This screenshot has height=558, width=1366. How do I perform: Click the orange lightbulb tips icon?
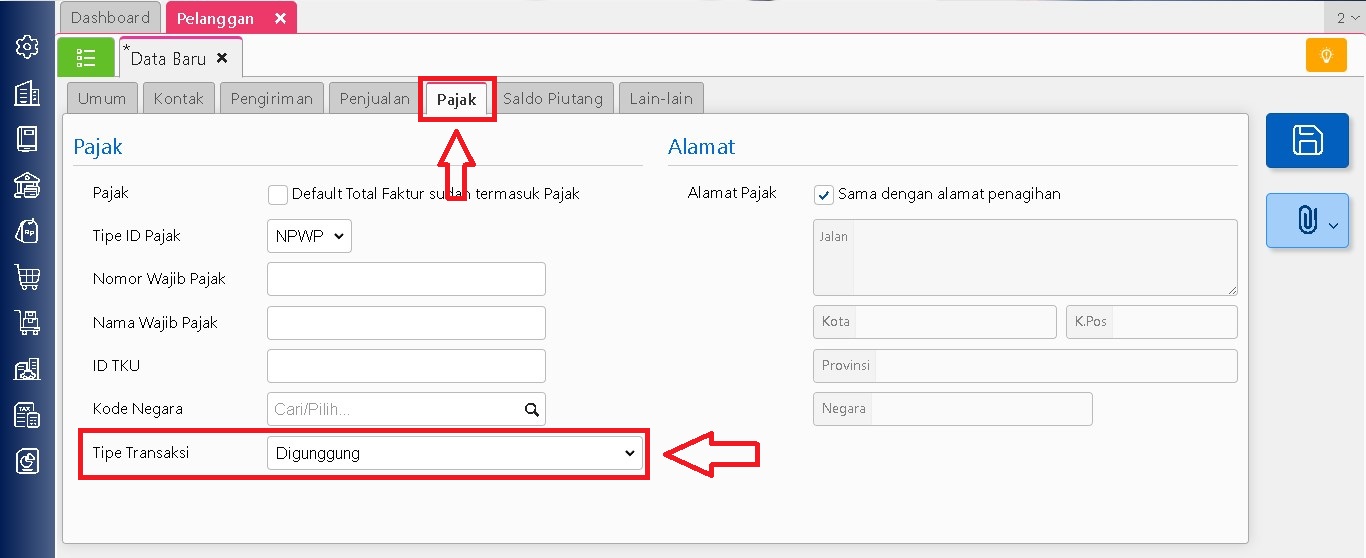pyautogui.click(x=1326, y=55)
